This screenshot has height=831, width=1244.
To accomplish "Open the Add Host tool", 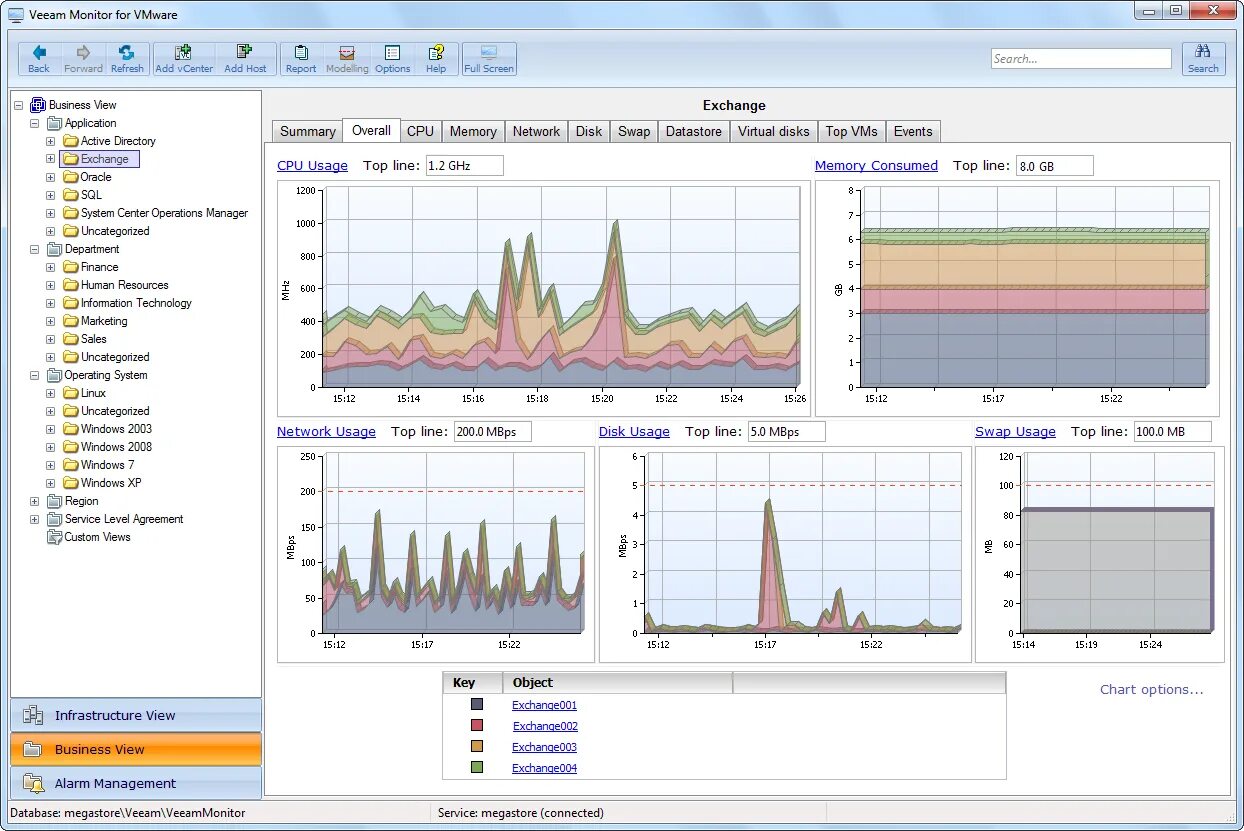I will pyautogui.click(x=245, y=54).
